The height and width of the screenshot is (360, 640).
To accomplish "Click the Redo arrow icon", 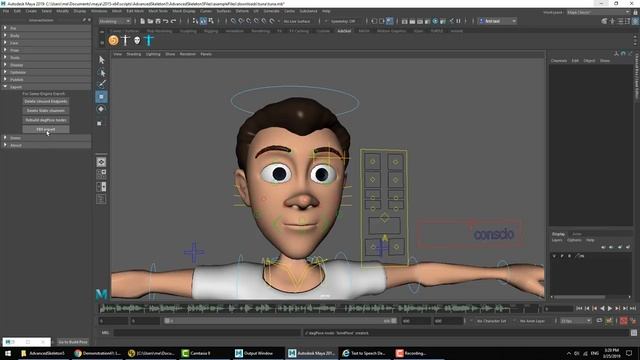I will click(173, 21).
